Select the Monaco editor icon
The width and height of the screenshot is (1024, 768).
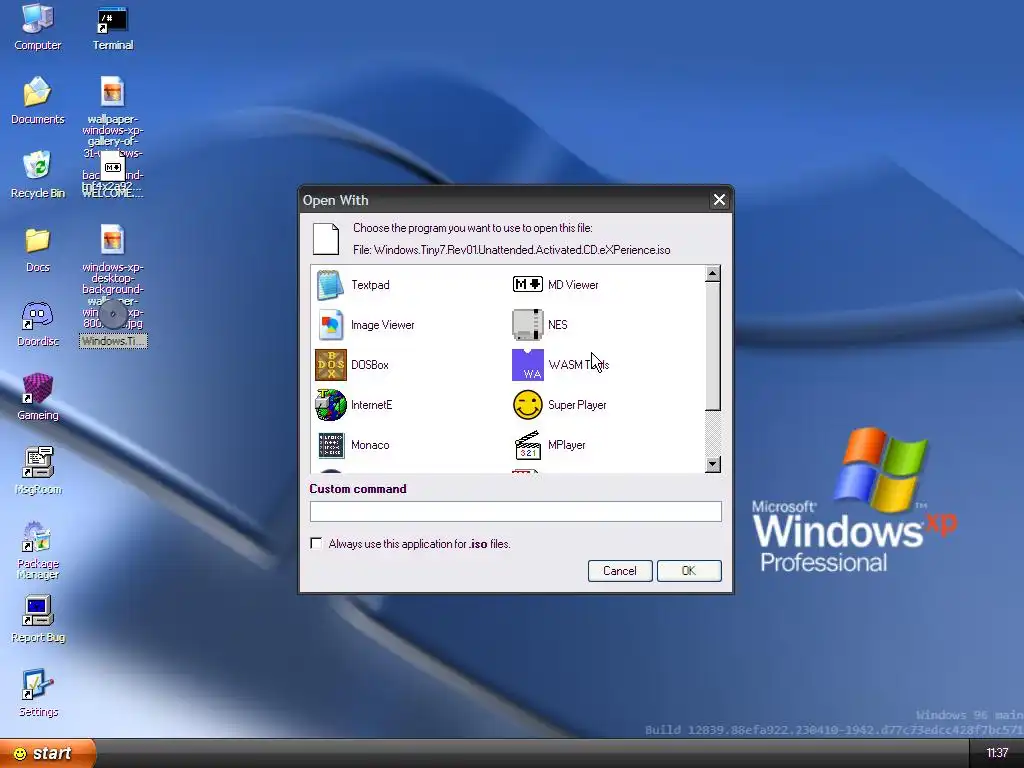[330, 445]
